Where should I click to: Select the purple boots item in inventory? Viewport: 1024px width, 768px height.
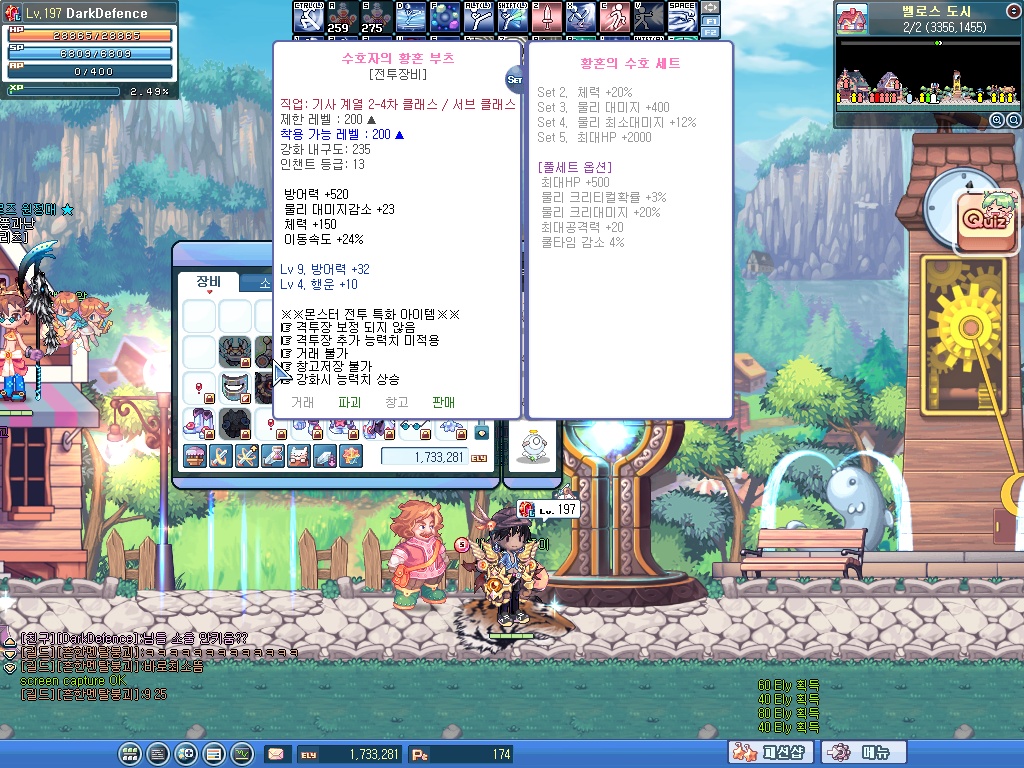(199, 423)
